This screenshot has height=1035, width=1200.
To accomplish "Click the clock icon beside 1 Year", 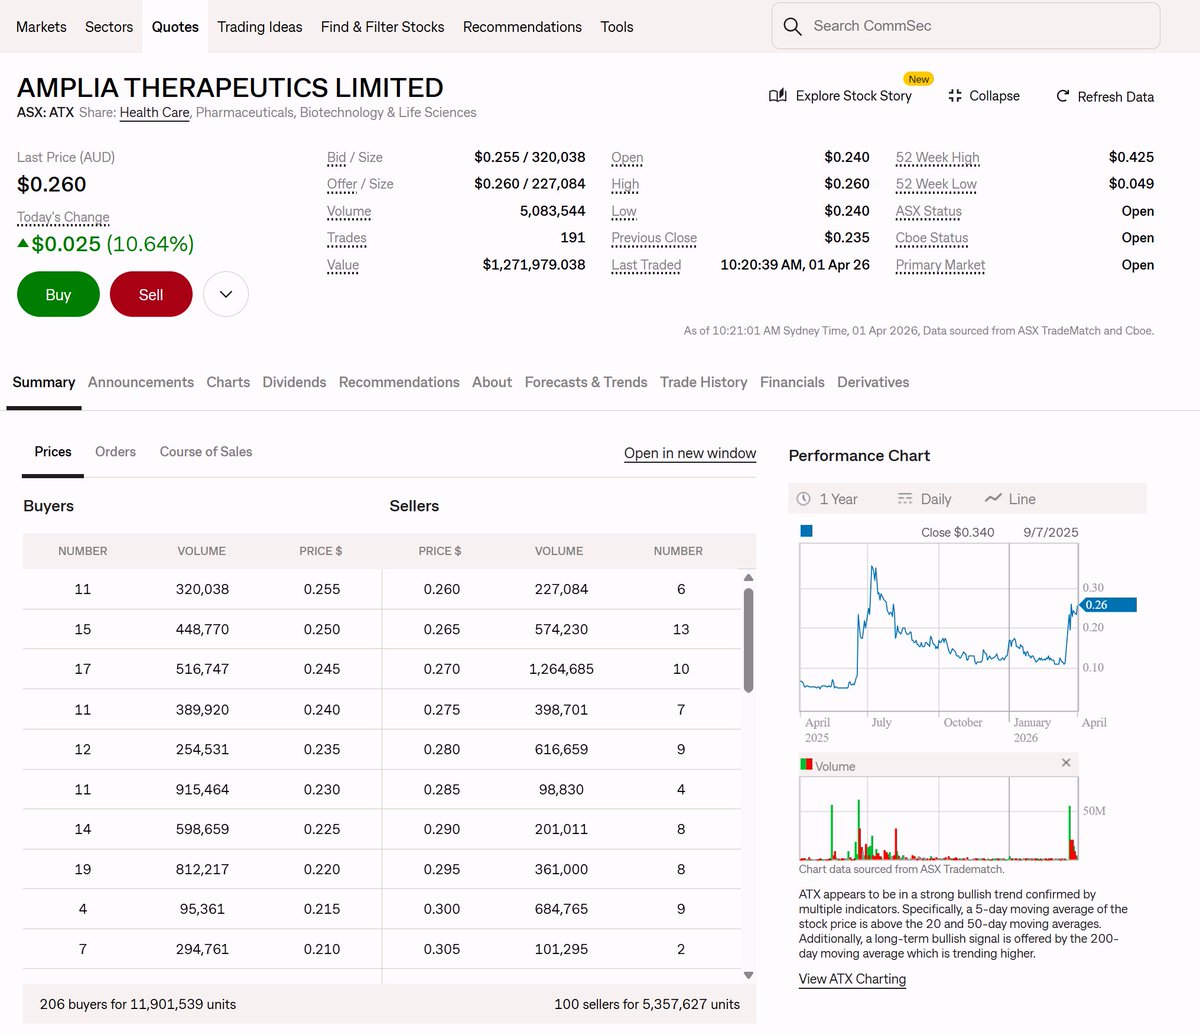I will tap(804, 499).
